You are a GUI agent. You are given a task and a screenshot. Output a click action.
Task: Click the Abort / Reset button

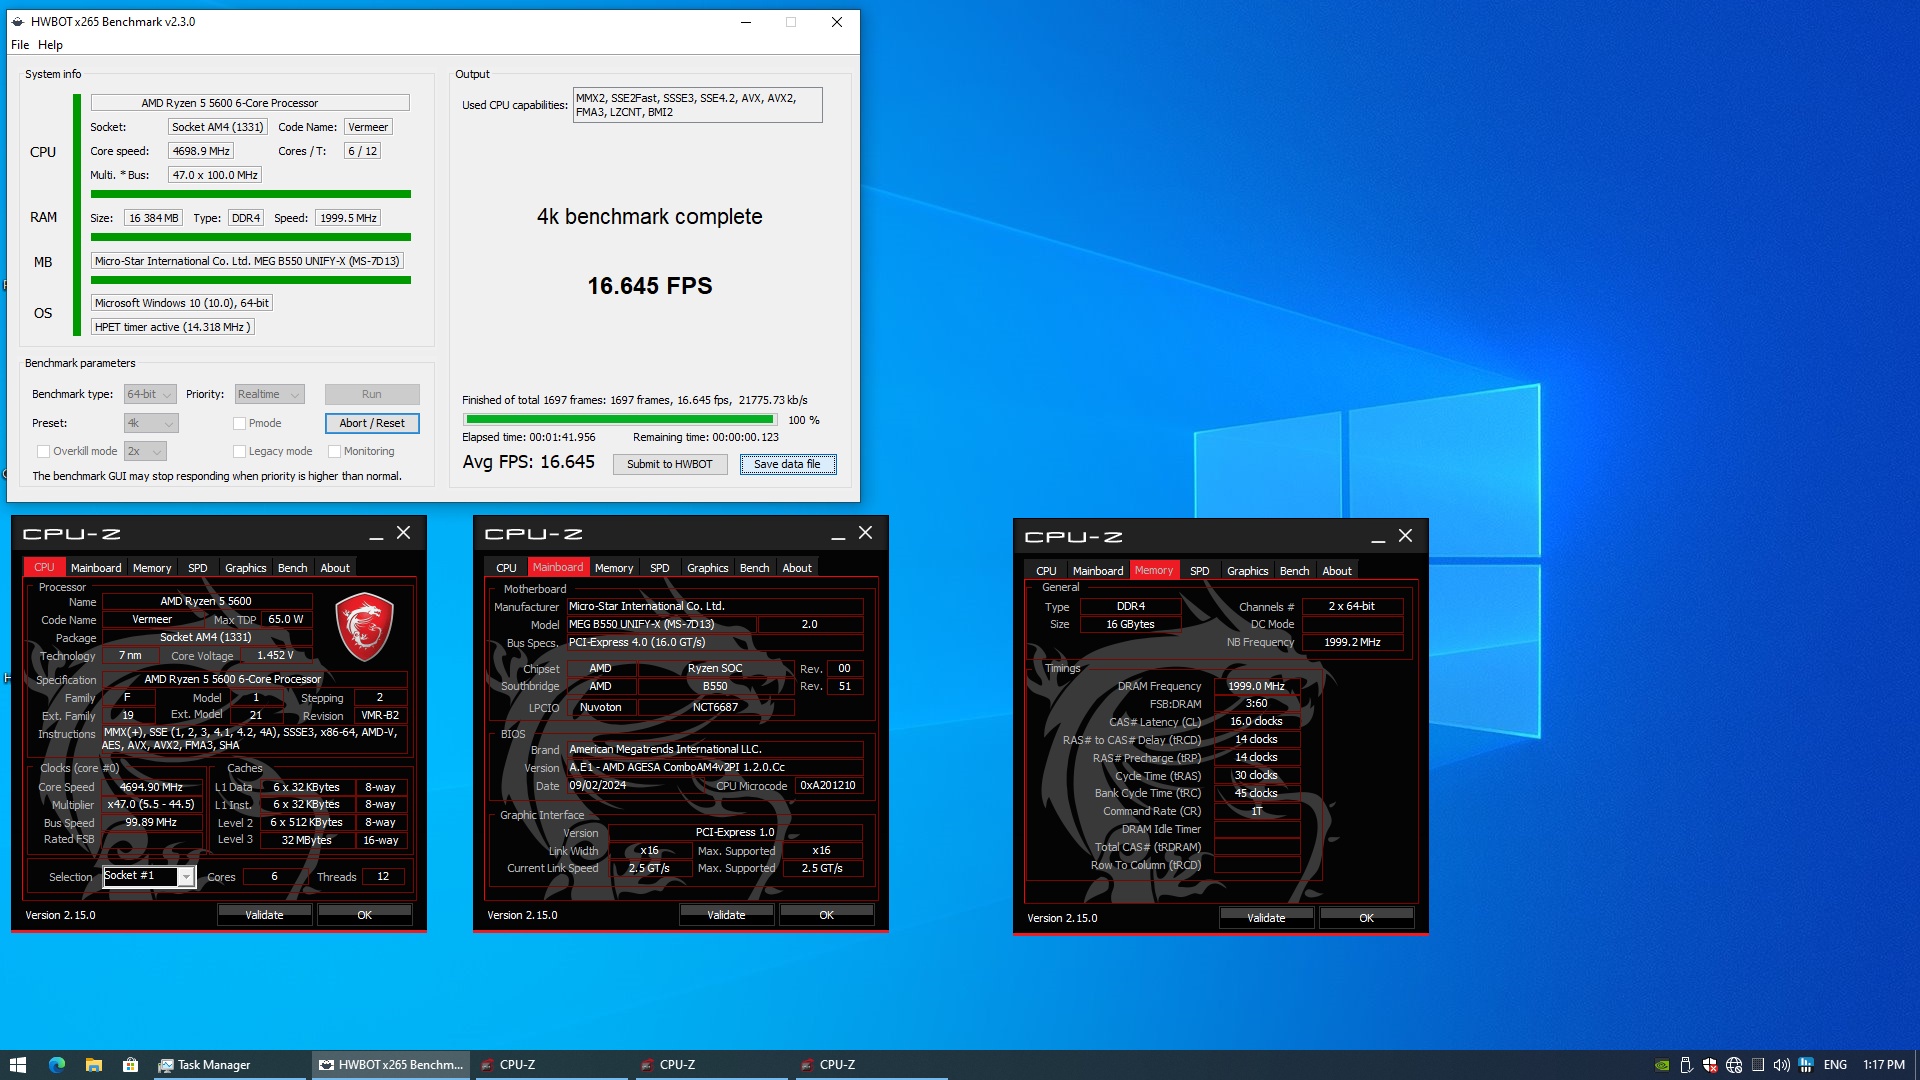coord(372,424)
